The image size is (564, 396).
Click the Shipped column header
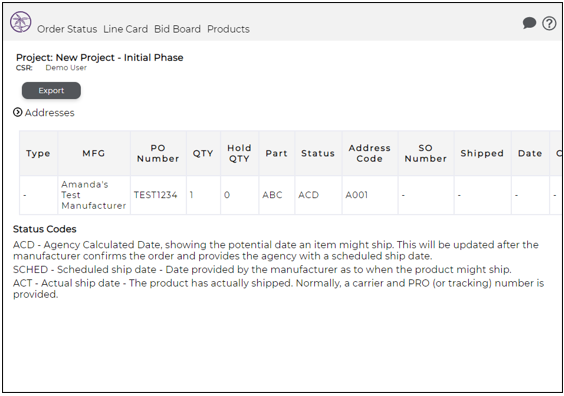click(482, 153)
